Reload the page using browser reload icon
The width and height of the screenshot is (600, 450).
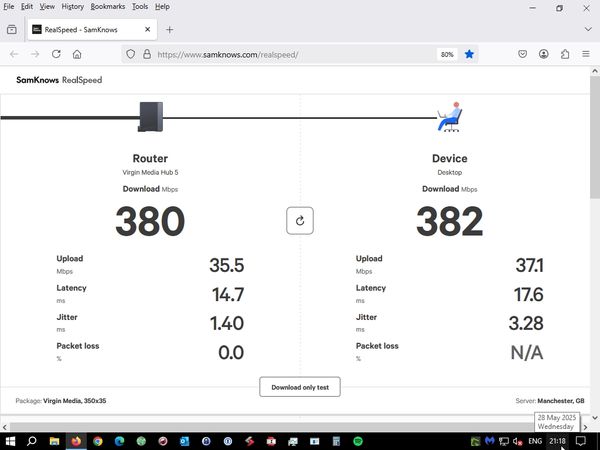pos(56,54)
